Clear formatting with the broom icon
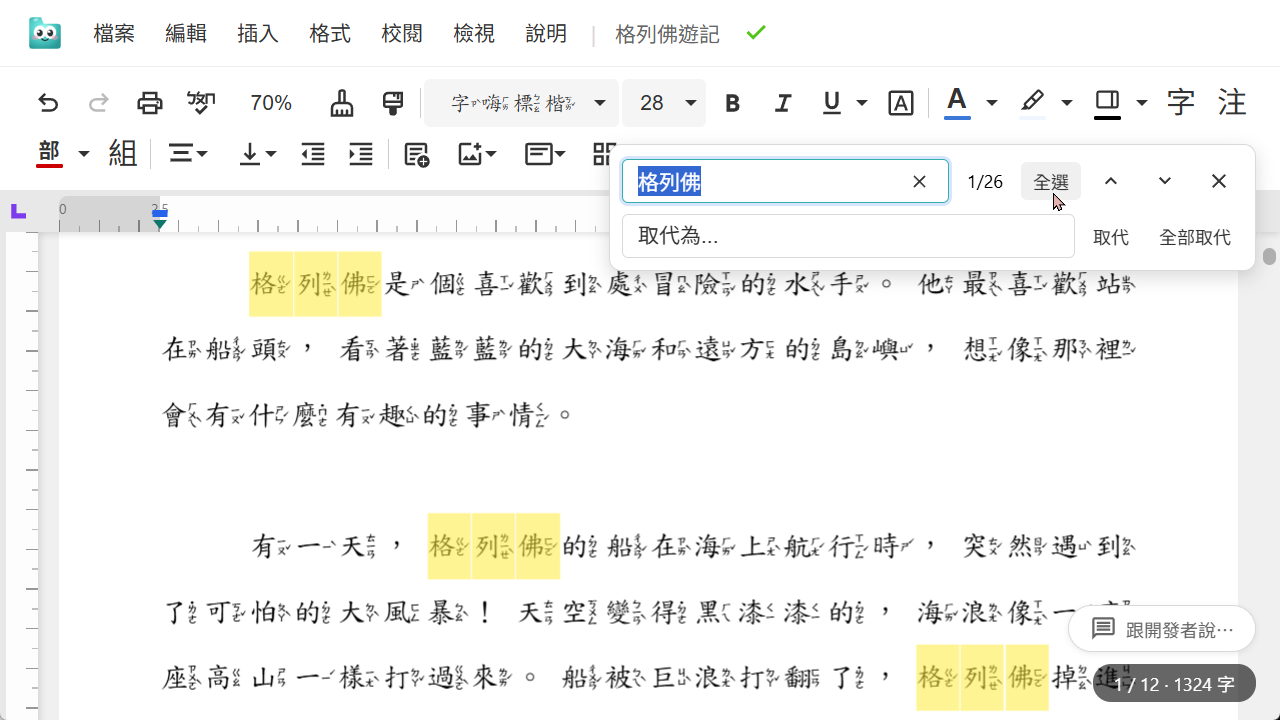This screenshot has width=1280, height=720. click(342, 103)
